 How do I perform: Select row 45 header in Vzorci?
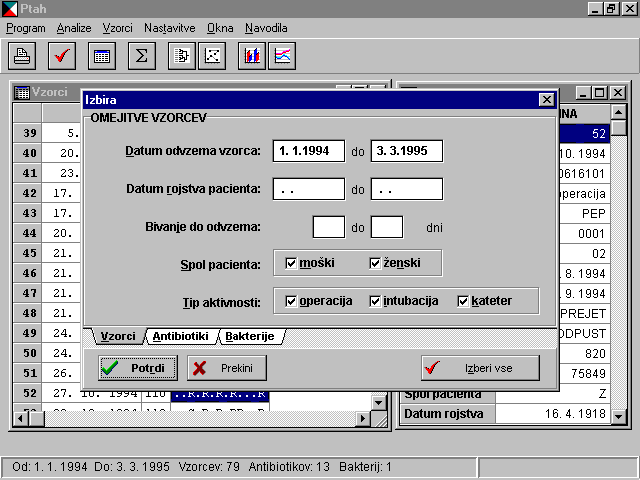point(27,253)
